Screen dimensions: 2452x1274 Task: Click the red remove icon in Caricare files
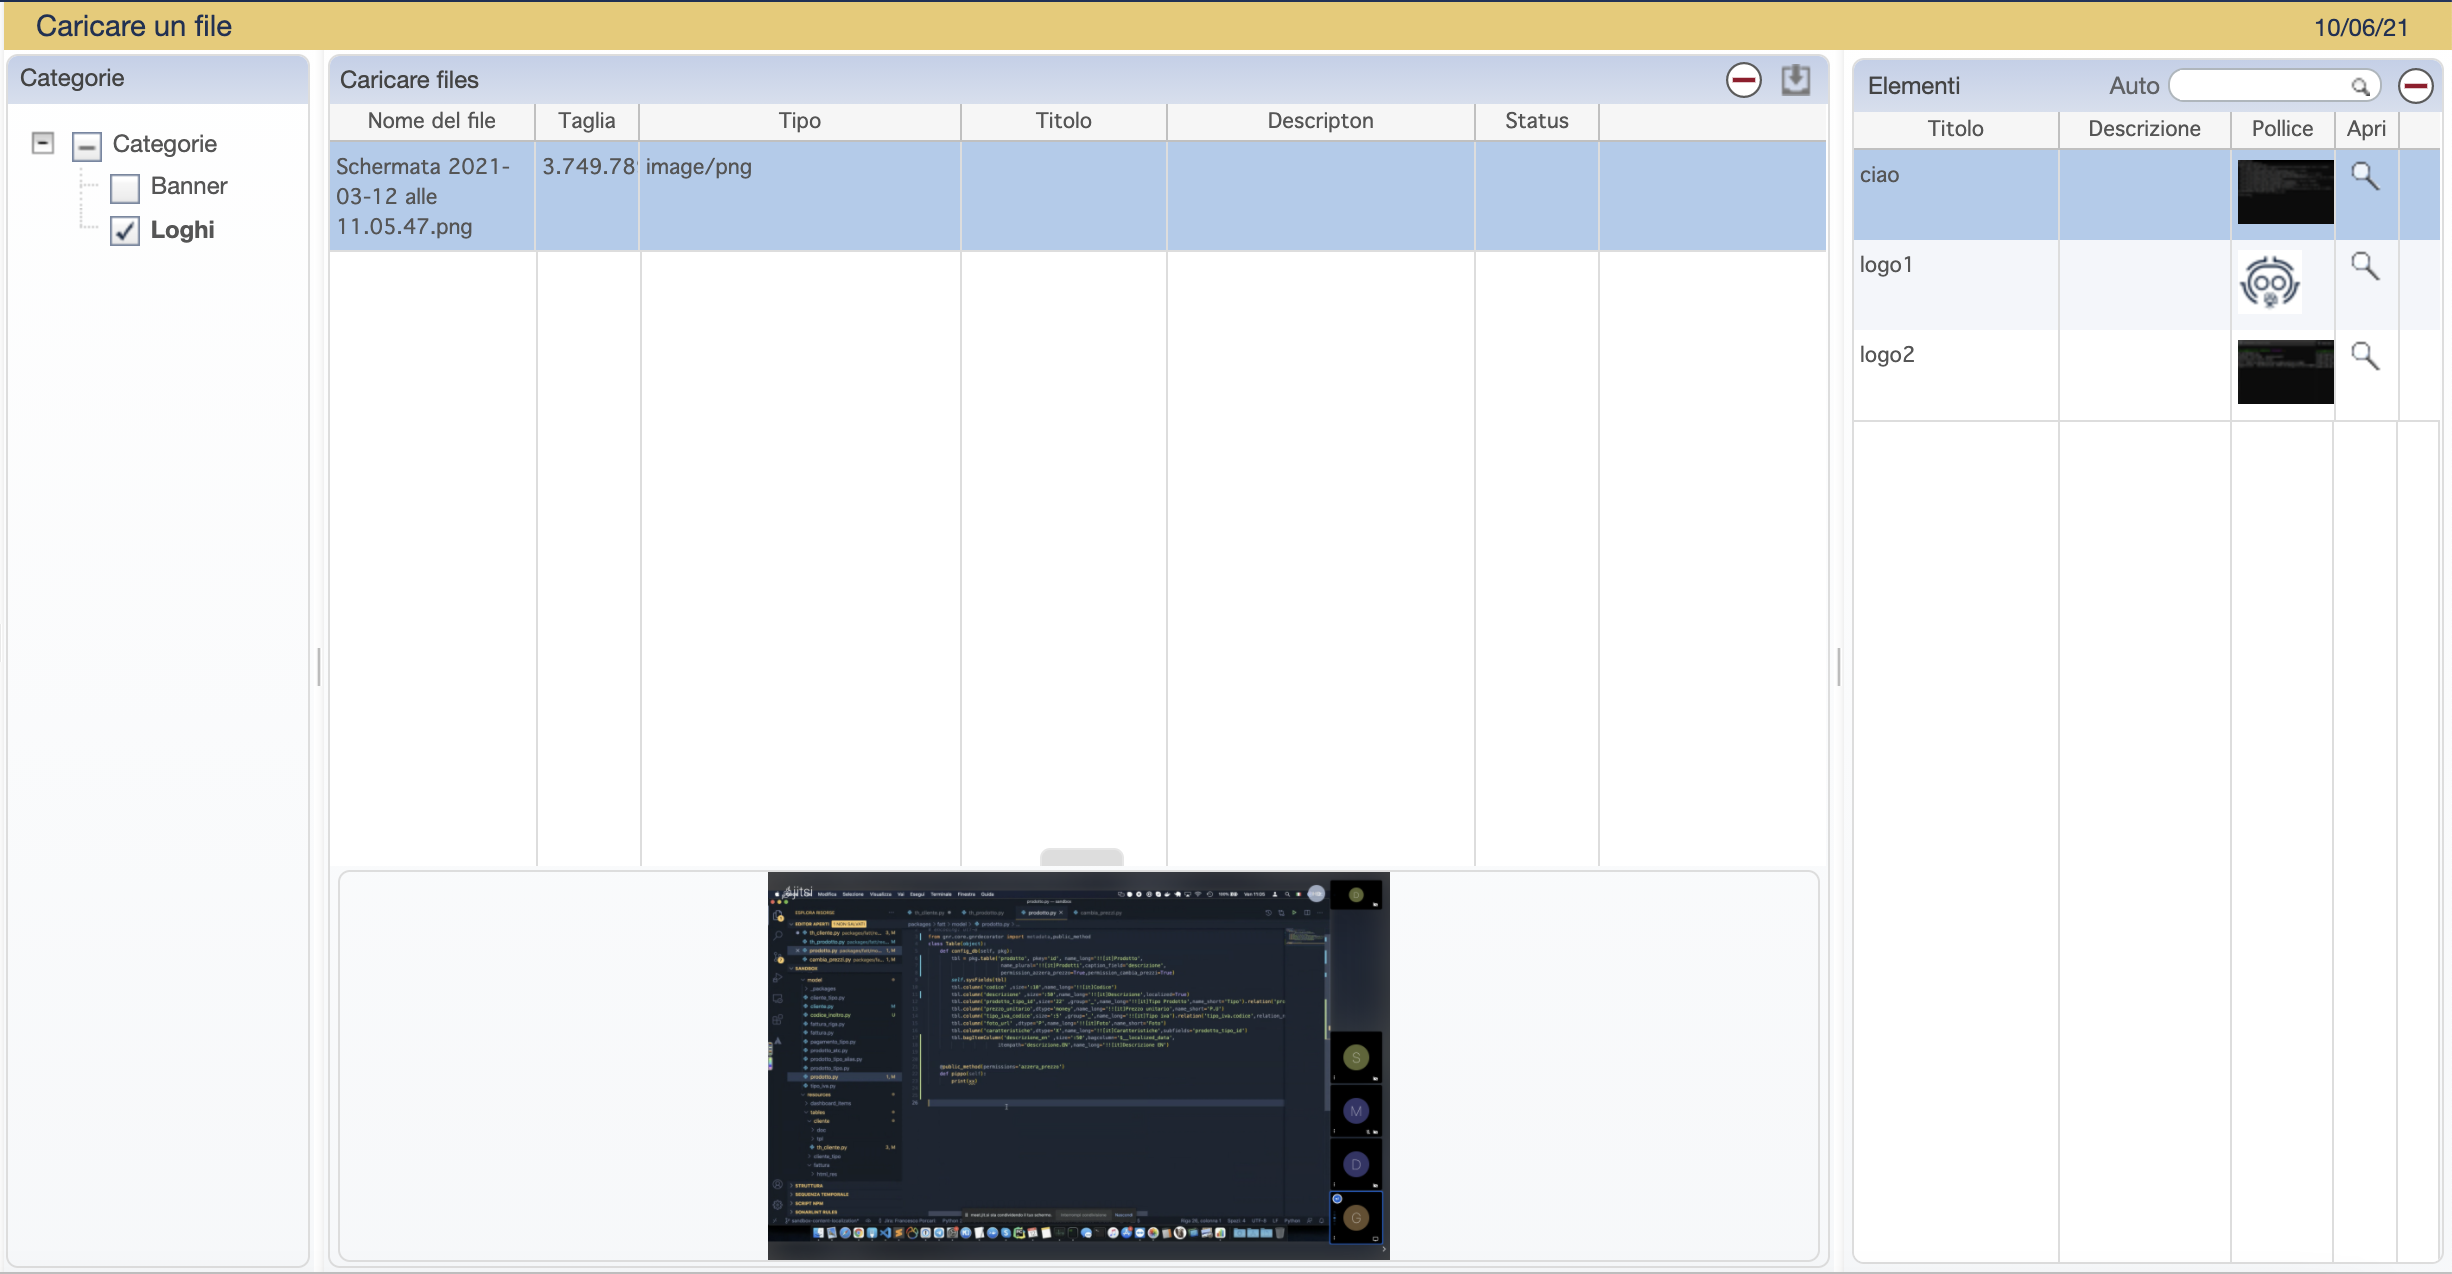[1743, 80]
